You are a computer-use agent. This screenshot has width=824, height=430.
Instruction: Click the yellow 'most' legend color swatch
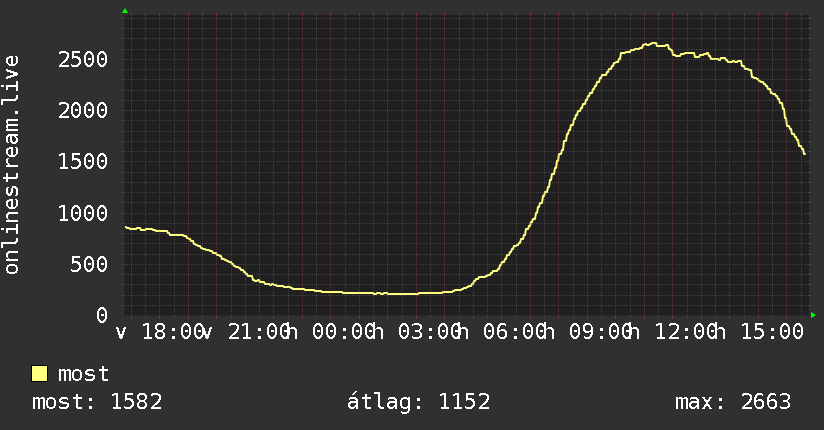pos(39,374)
